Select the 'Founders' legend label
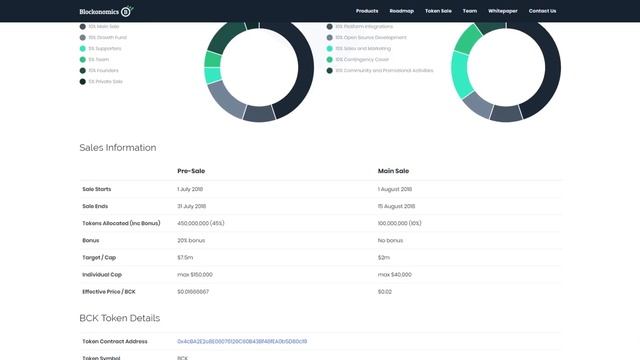Viewport: 640px width, 360px height. (103, 71)
